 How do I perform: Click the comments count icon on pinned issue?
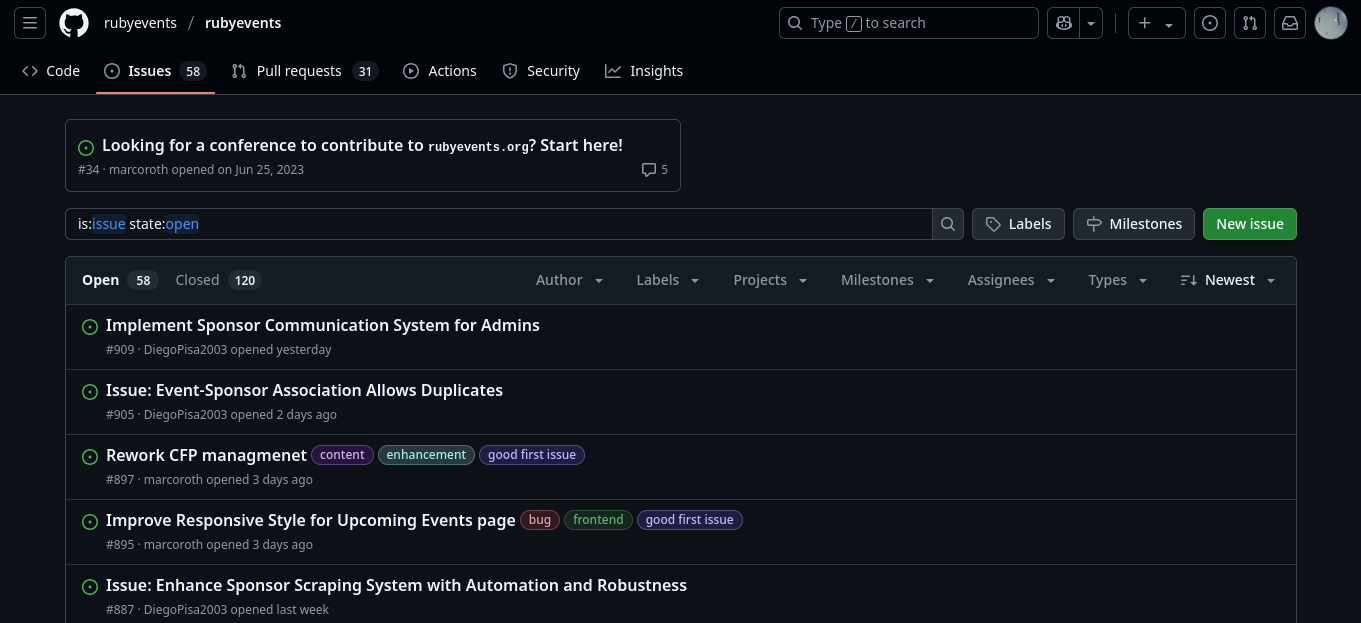(655, 170)
